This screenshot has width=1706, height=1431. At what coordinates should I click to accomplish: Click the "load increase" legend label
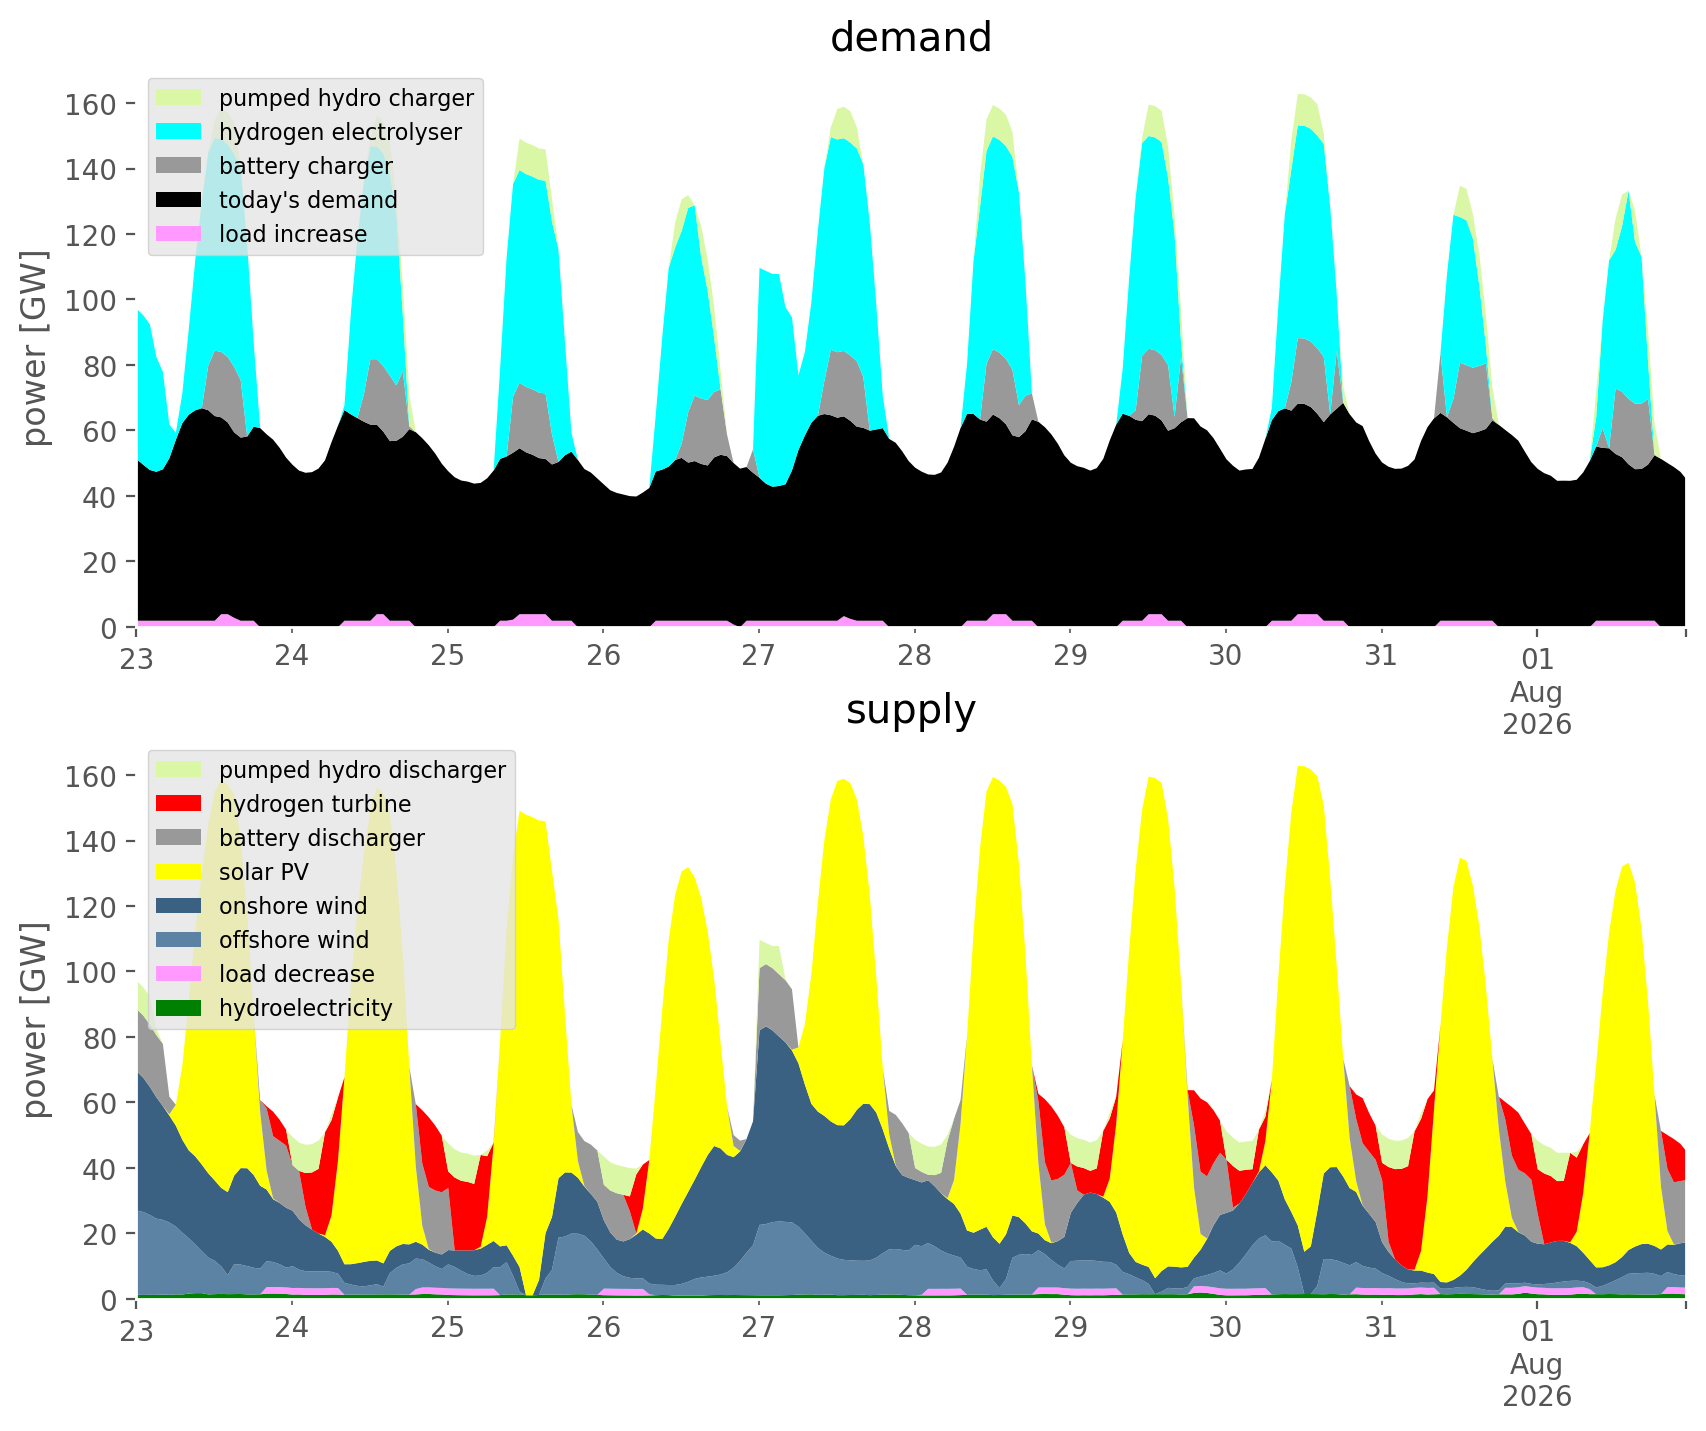tap(293, 234)
